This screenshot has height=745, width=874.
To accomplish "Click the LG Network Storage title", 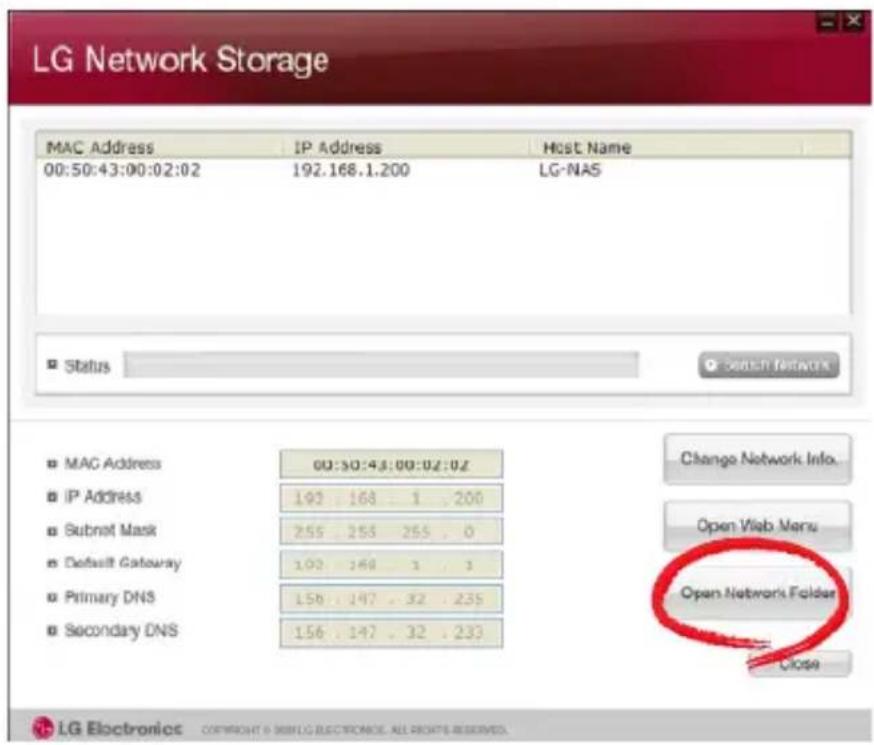I will 180,60.
